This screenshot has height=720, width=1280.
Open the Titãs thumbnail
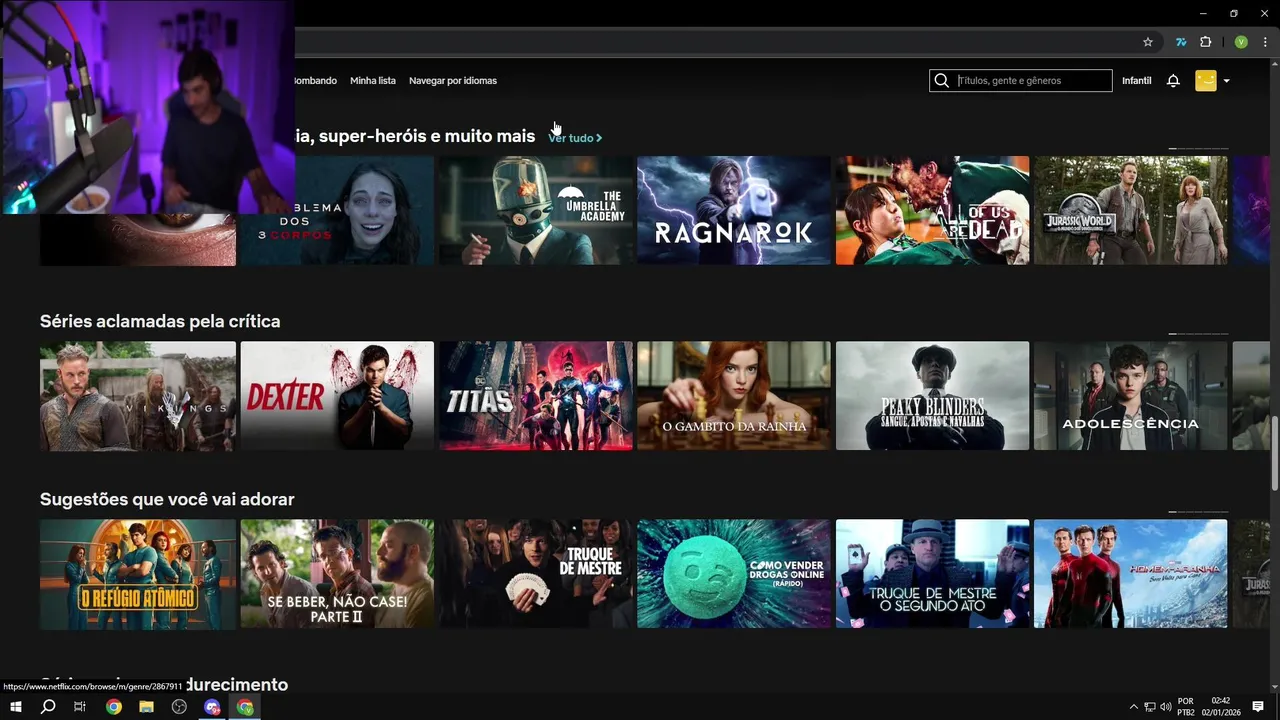coord(536,396)
